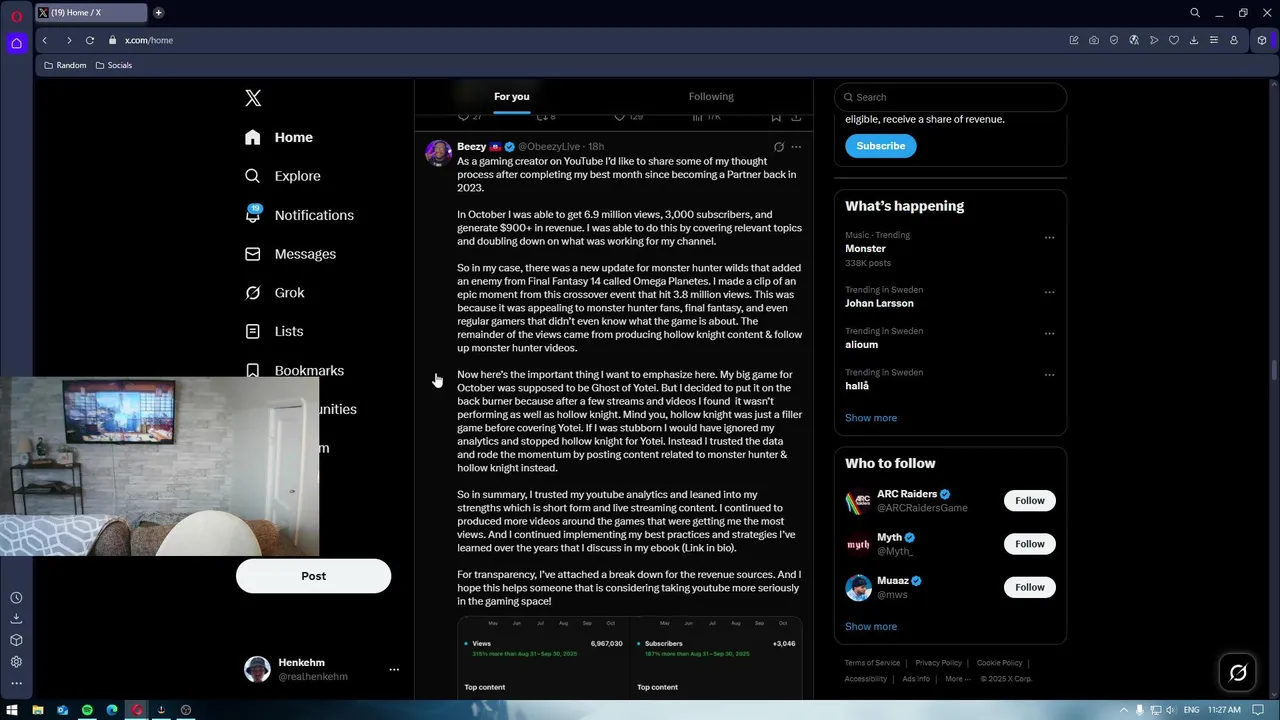Open Opera sidebar history clock icon
1280x720 pixels.
pyautogui.click(x=16, y=598)
